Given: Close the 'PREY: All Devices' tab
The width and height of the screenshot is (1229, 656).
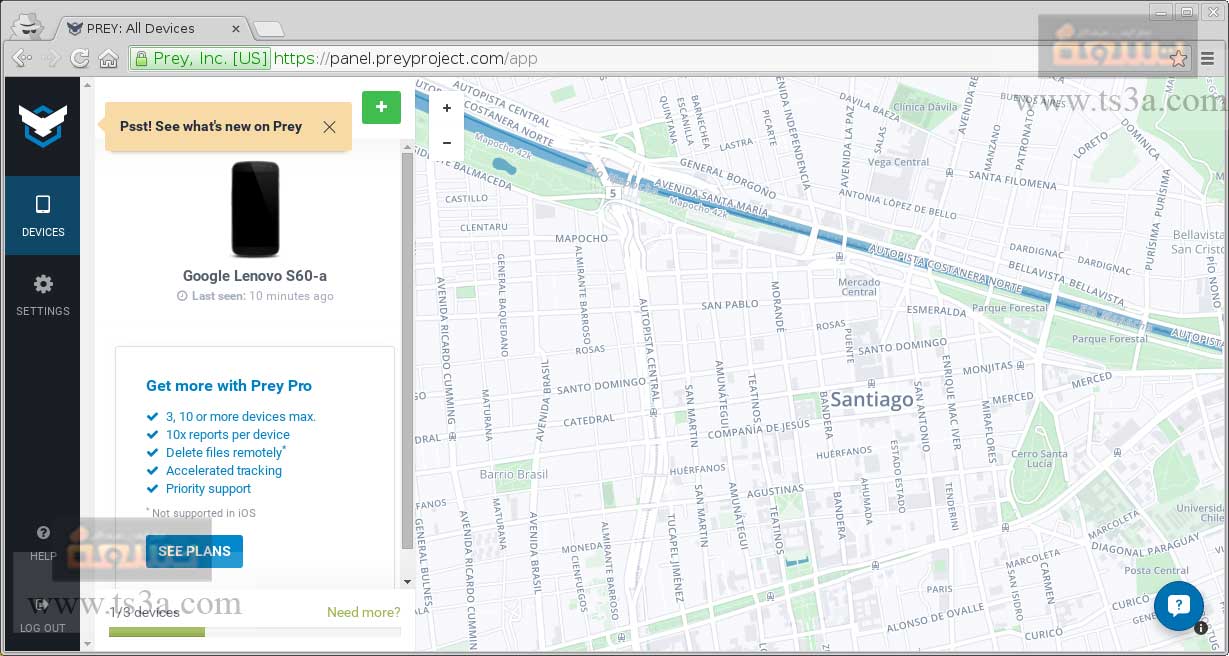Looking at the screenshot, I should click(x=235, y=28).
